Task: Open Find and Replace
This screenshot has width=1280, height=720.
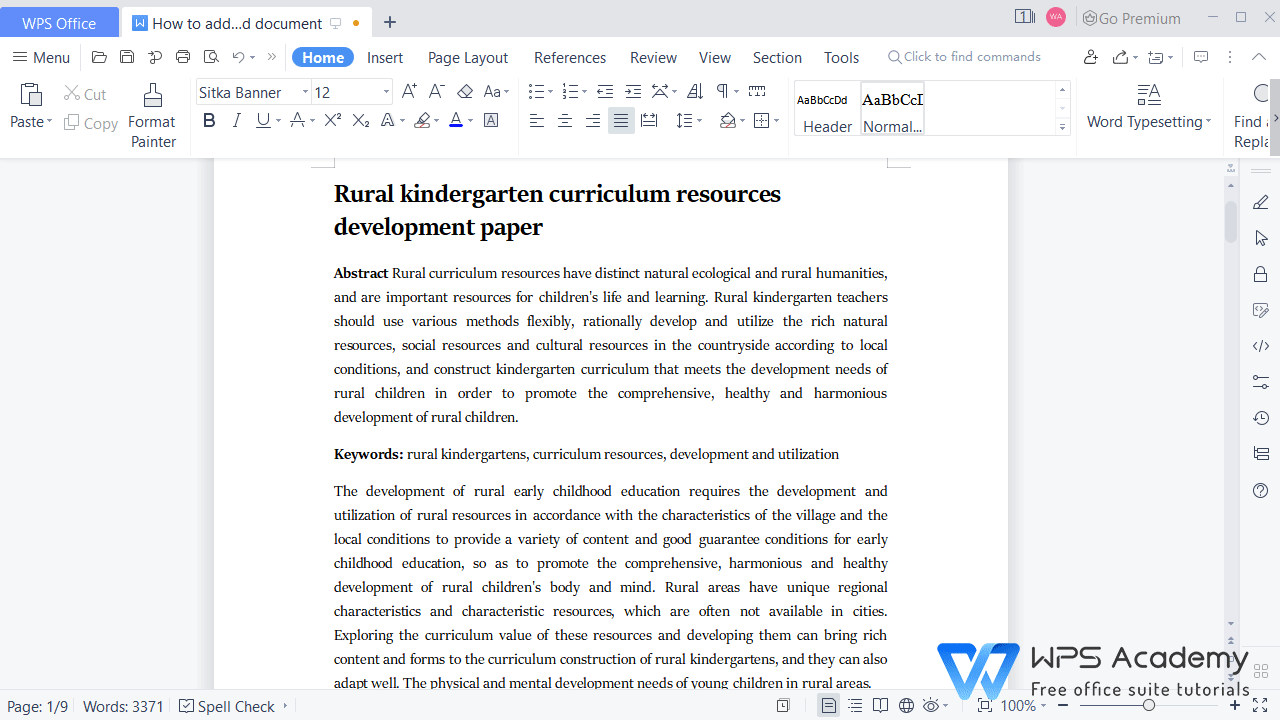Action: [x=1250, y=119]
